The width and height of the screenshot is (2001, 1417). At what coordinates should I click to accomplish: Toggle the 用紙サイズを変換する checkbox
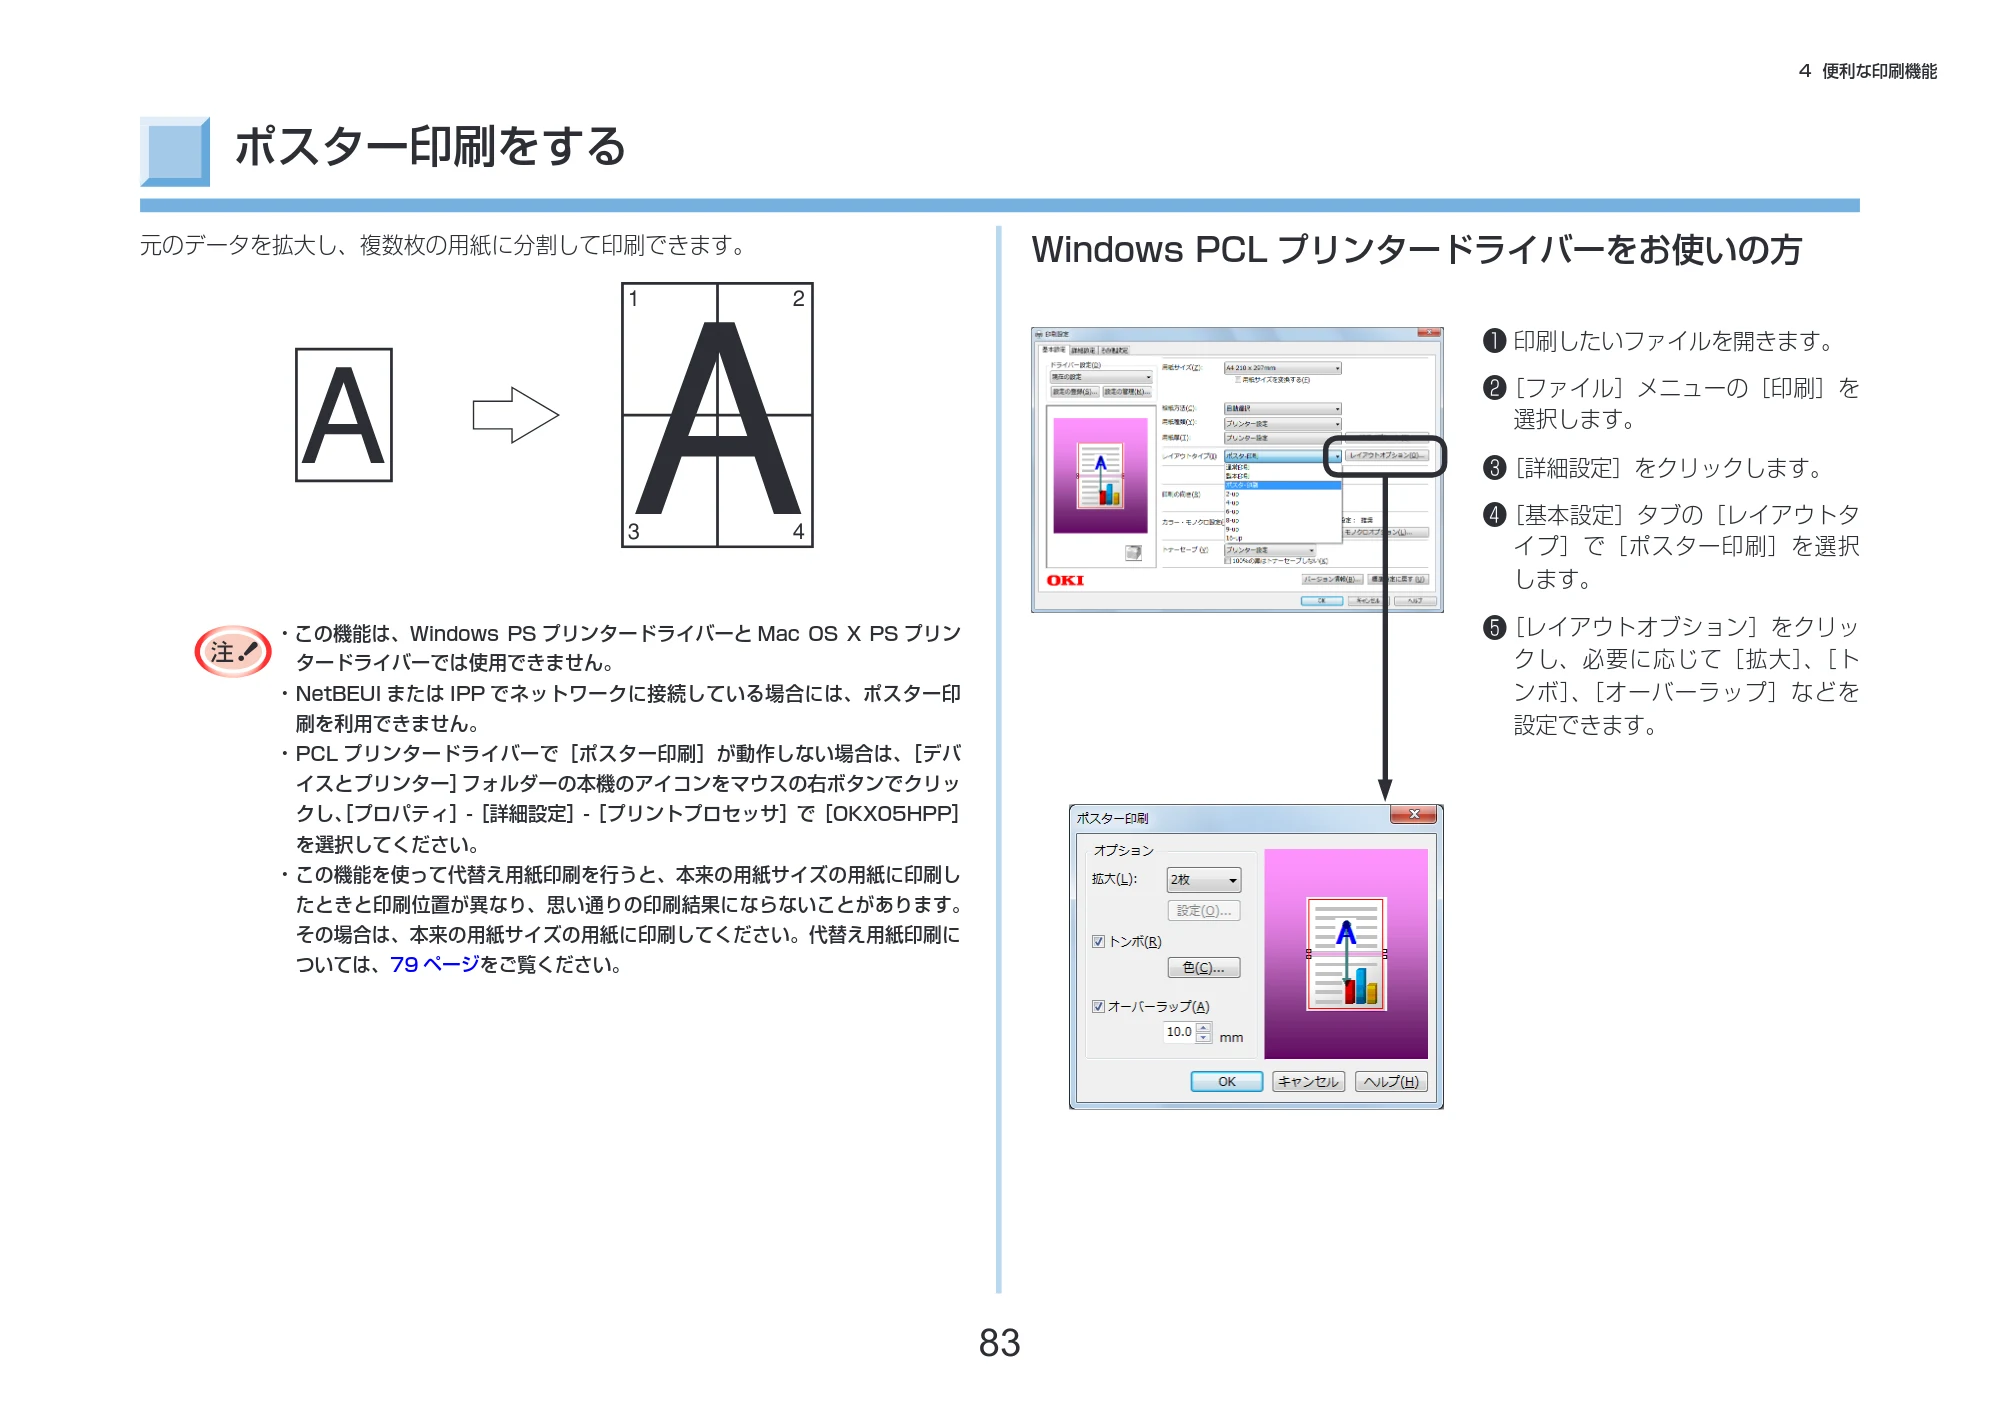[1238, 380]
